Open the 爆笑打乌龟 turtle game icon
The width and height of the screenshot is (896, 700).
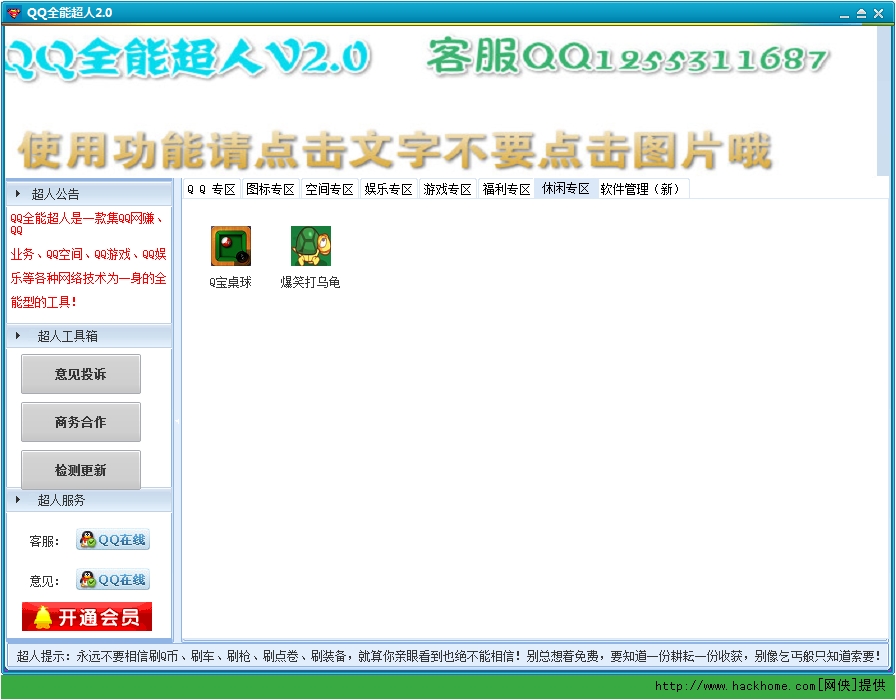pos(311,246)
